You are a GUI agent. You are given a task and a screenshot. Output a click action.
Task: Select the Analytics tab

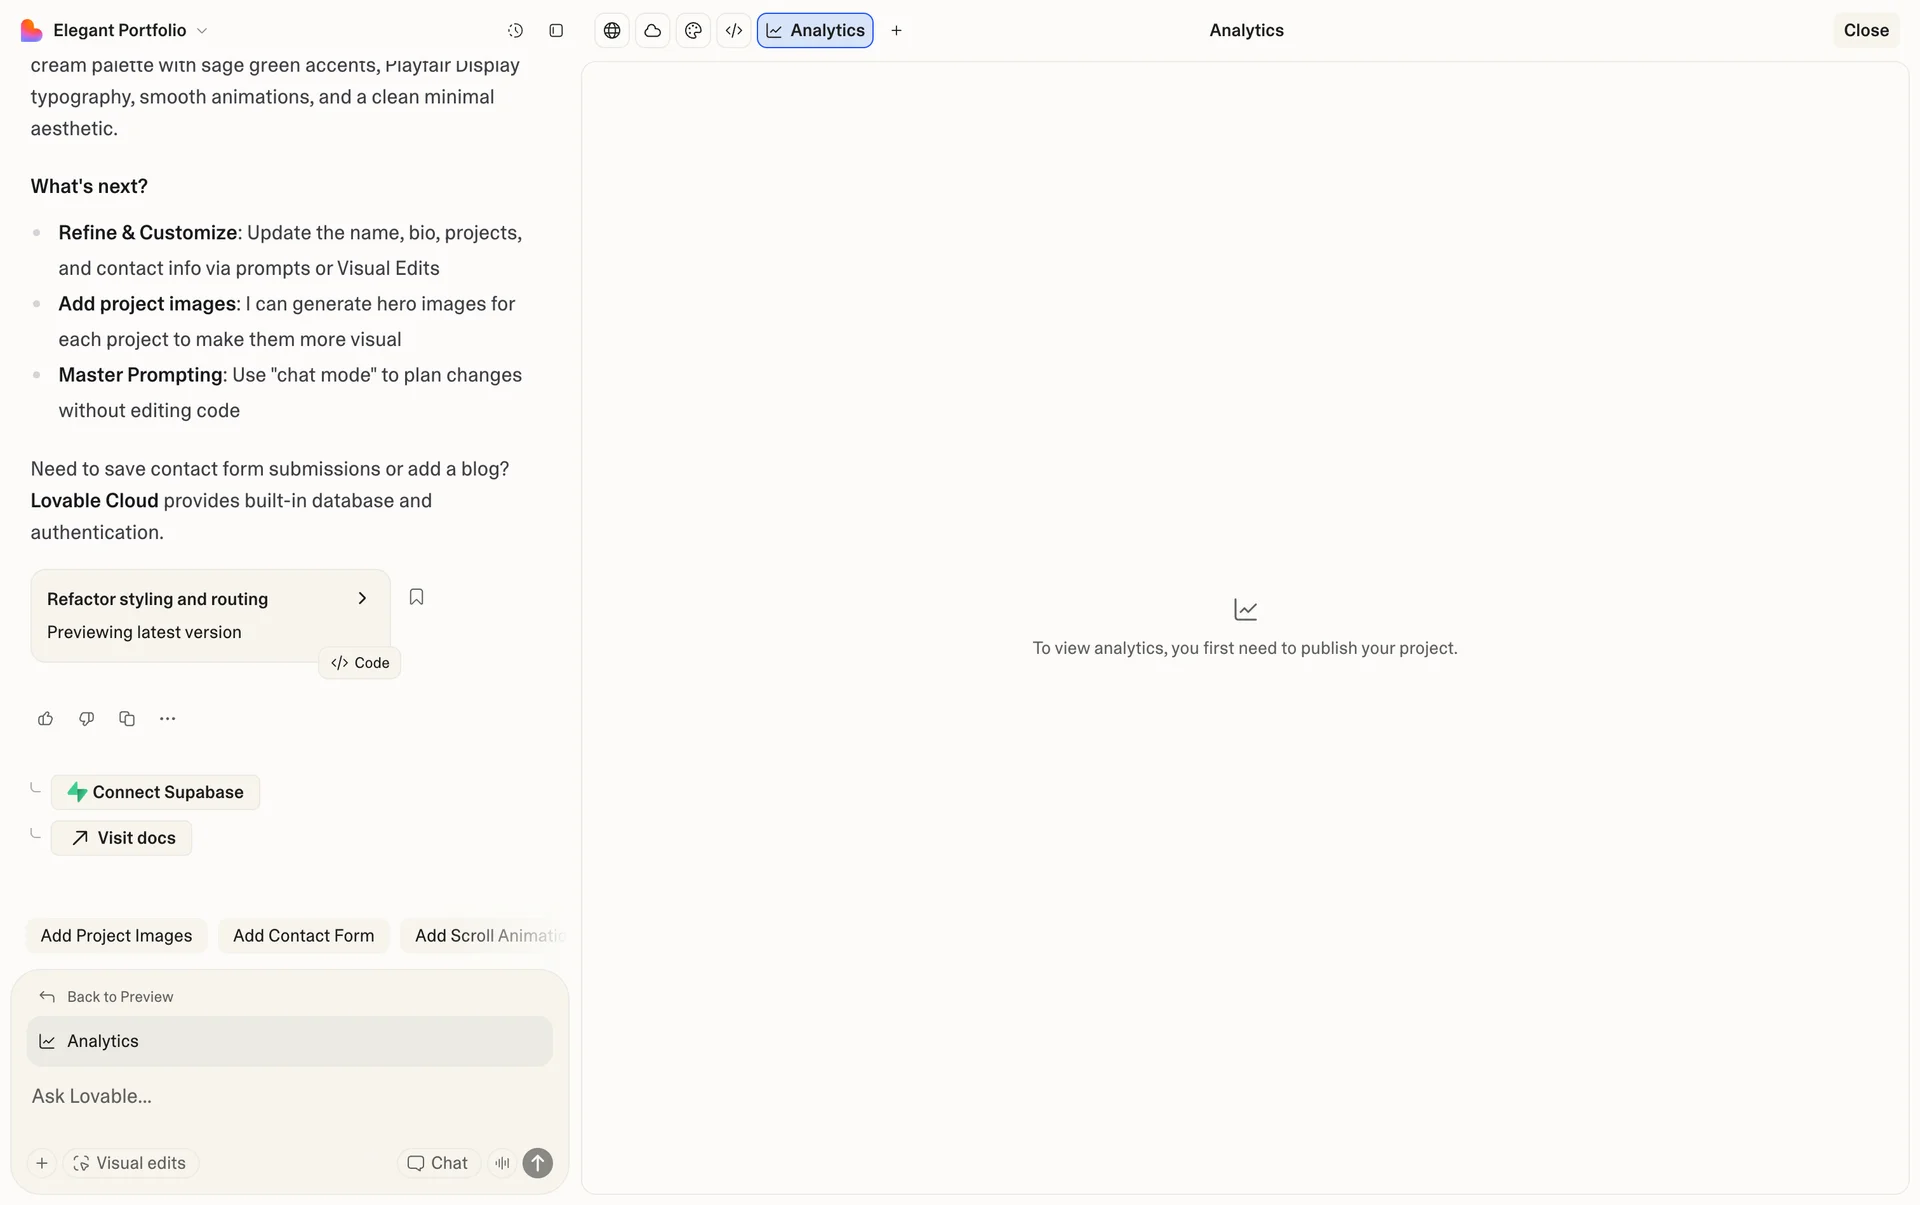pos(815,31)
